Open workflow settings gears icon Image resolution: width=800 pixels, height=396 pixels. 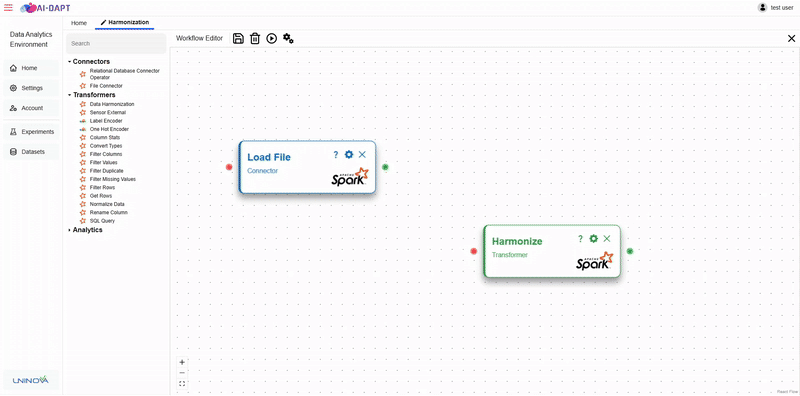coord(288,38)
